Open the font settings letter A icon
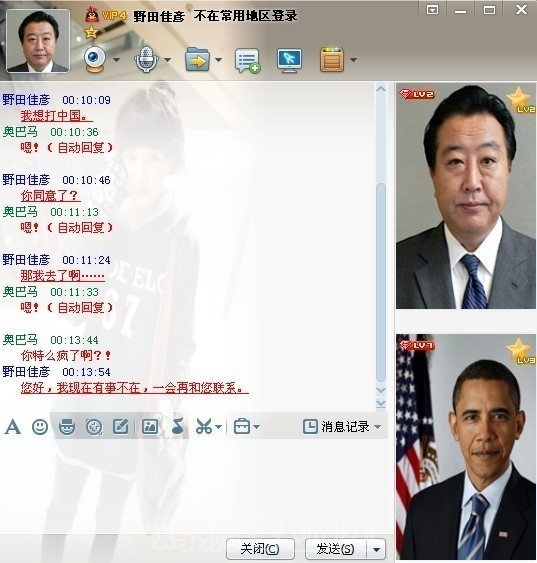 pyautogui.click(x=13, y=427)
